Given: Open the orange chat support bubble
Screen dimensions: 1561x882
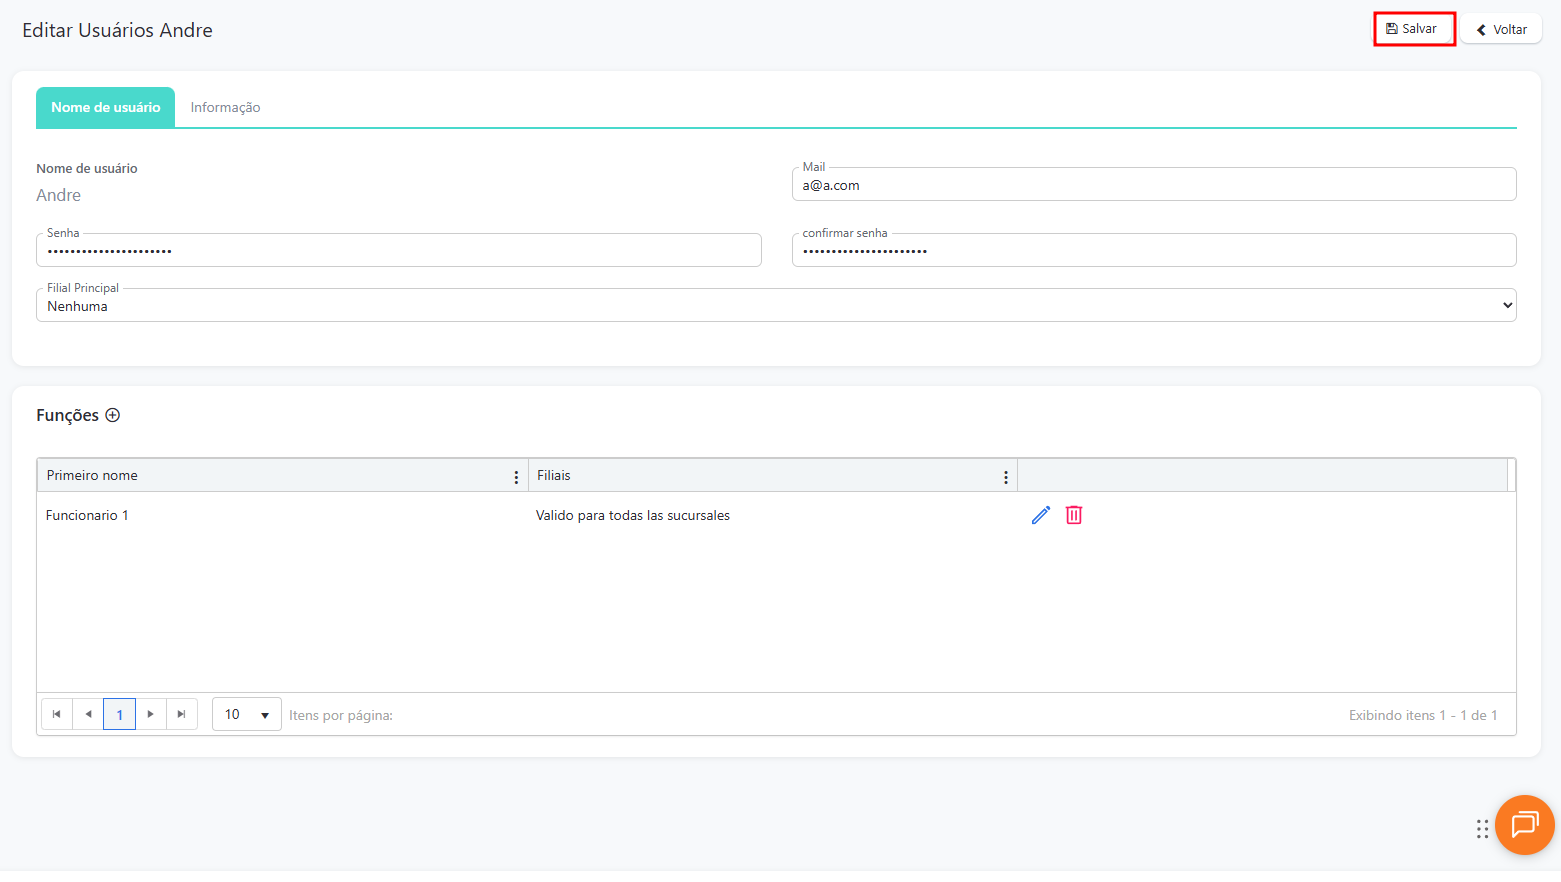Looking at the screenshot, I should click(x=1524, y=825).
